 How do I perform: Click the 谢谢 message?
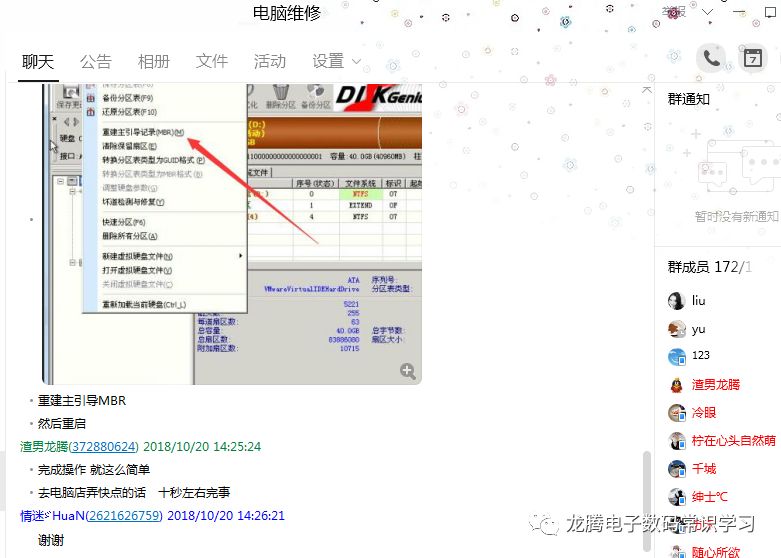[51, 540]
